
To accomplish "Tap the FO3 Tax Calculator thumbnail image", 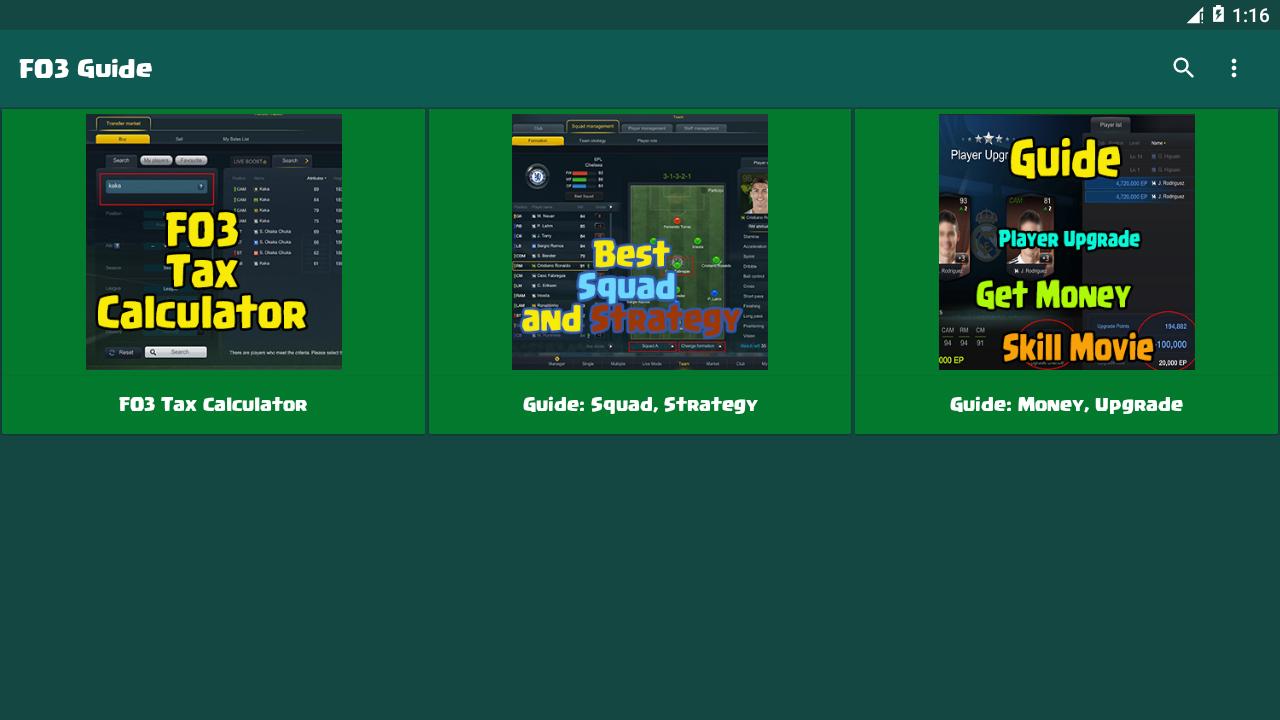I will (x=214, y=242).
